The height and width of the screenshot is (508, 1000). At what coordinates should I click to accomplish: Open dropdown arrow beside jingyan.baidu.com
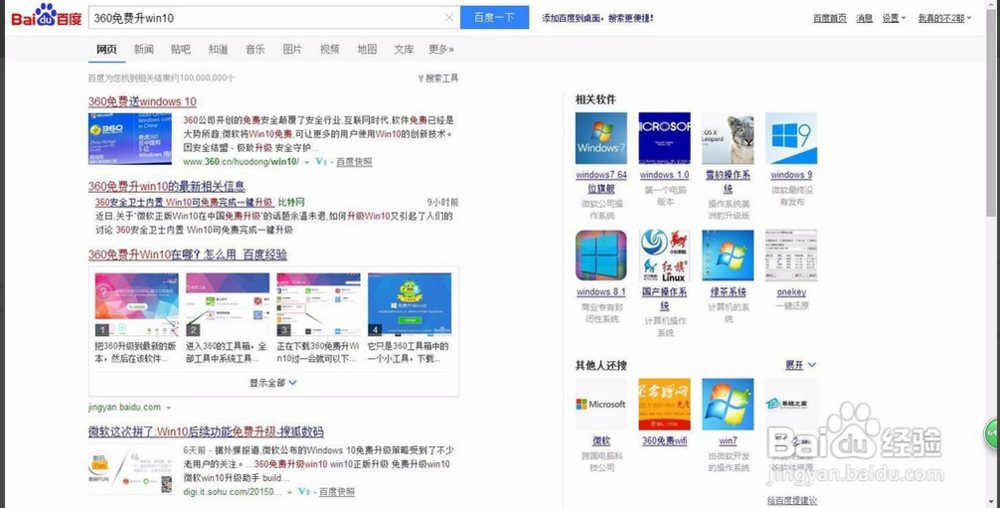[168, 407]
